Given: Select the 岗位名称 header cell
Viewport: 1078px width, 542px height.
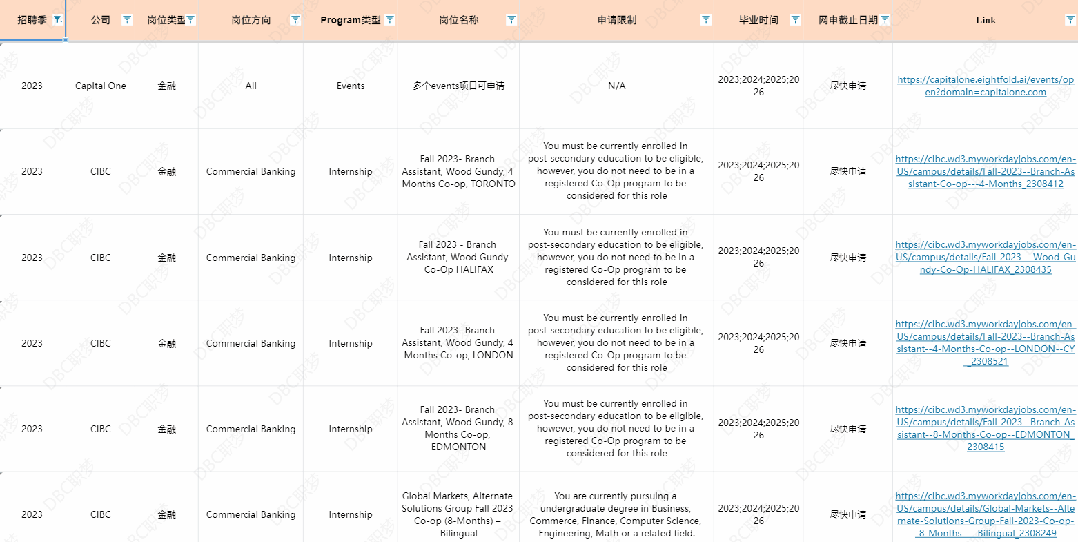Looking at the screenshot, I should 459,20.
